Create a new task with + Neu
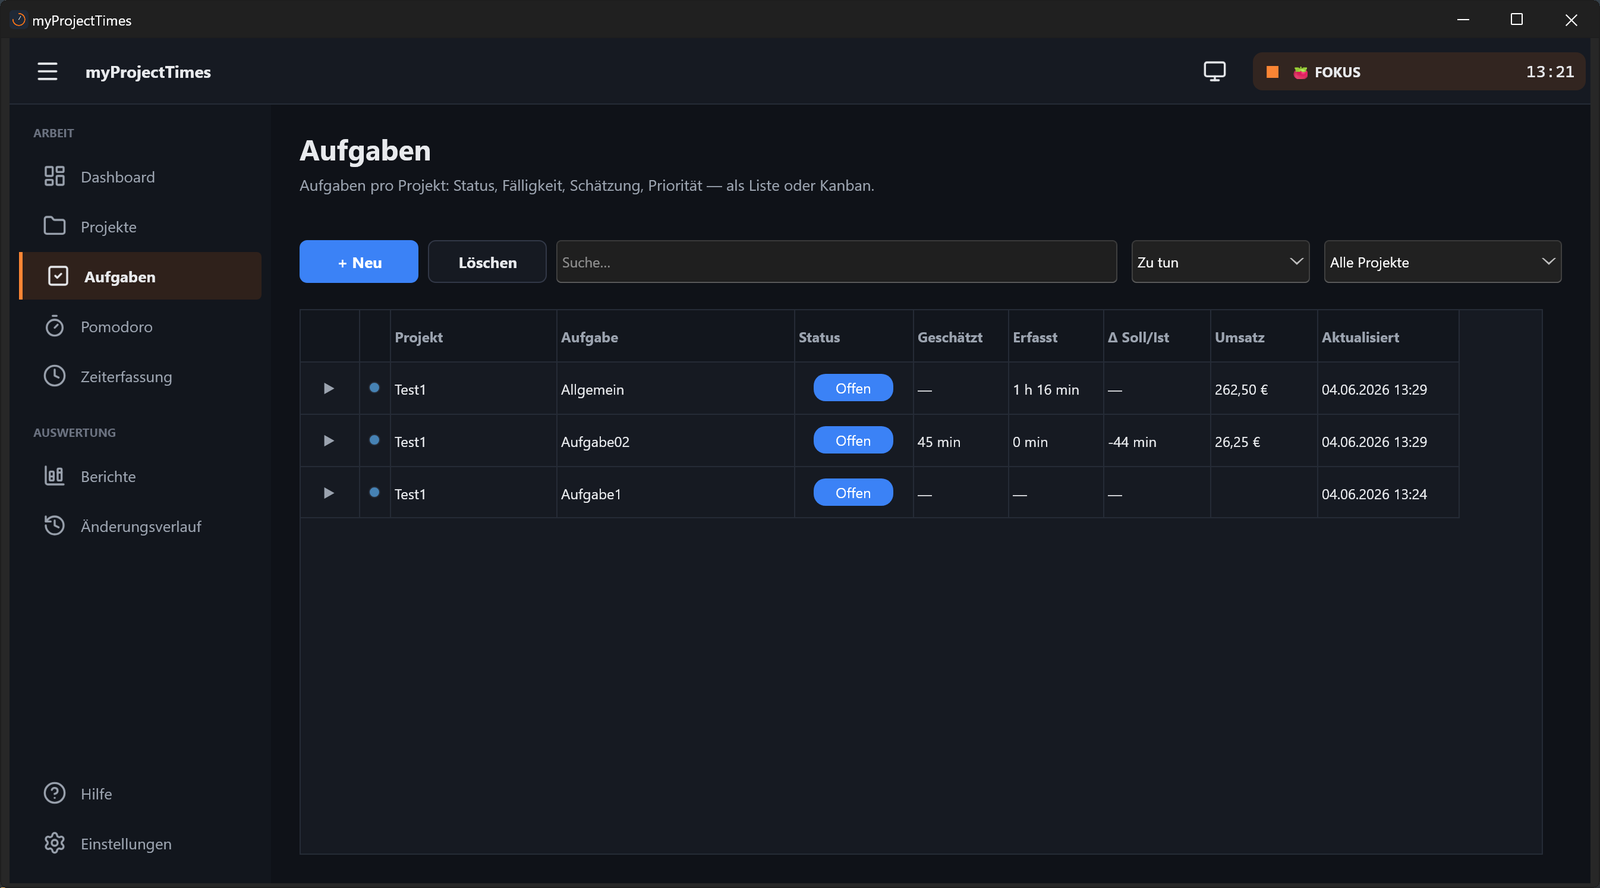 [x=359, y=262]
